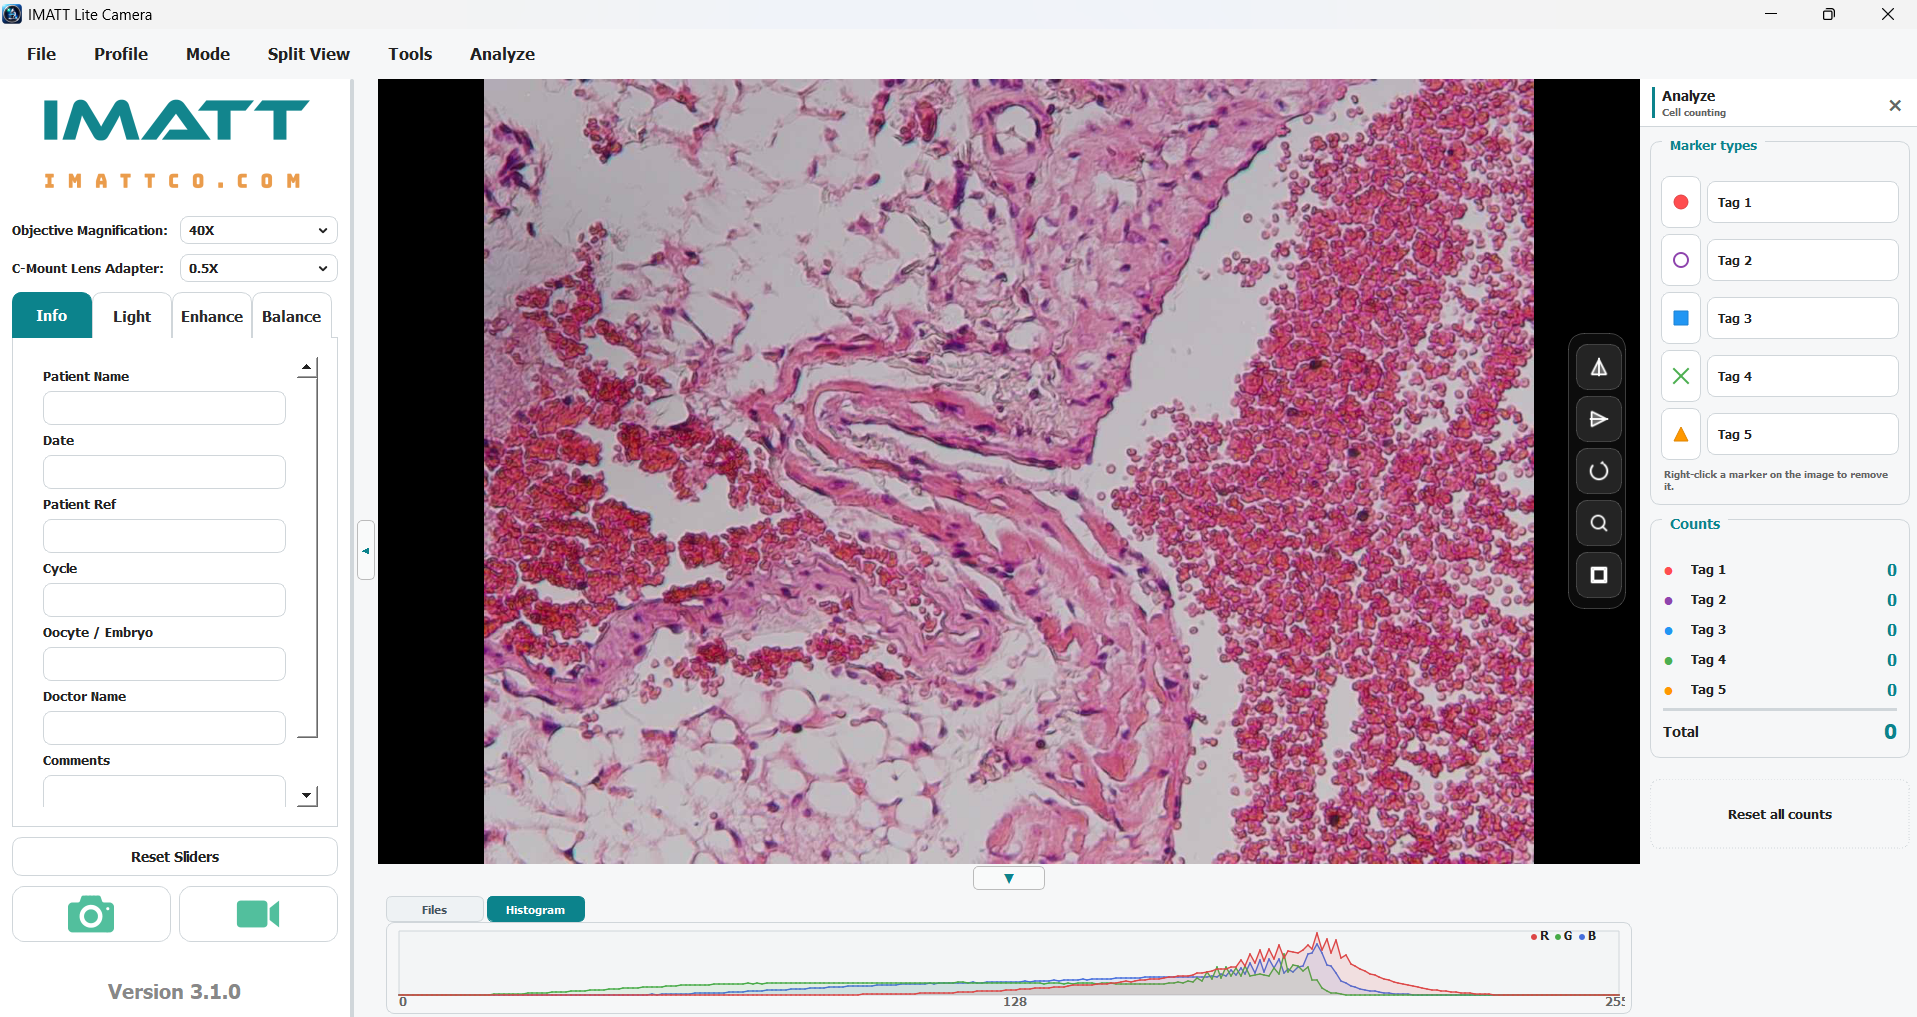This screenshot has width=1917, height=1017.
Task: Click the Doctor Name input field
Action: (164, 728)
